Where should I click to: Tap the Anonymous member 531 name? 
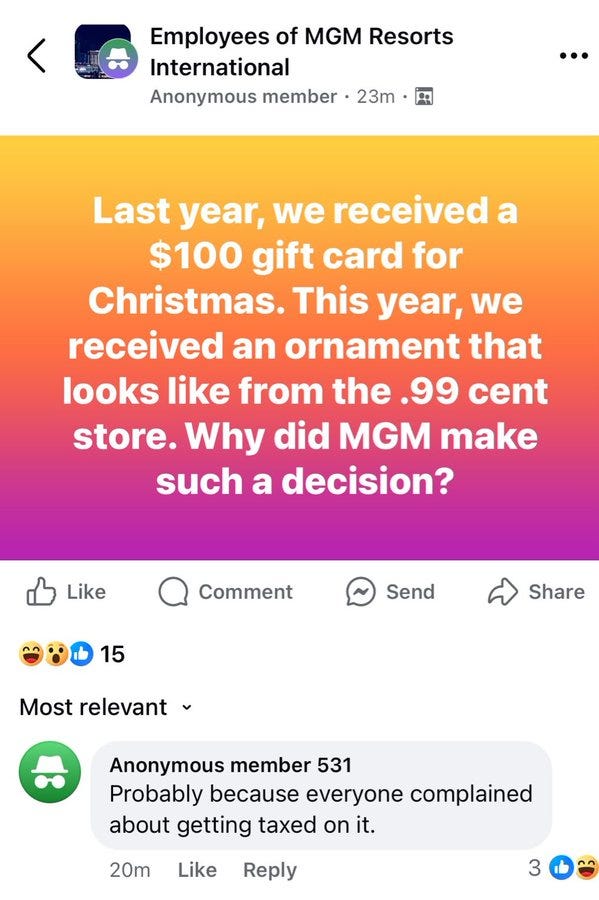230,765
